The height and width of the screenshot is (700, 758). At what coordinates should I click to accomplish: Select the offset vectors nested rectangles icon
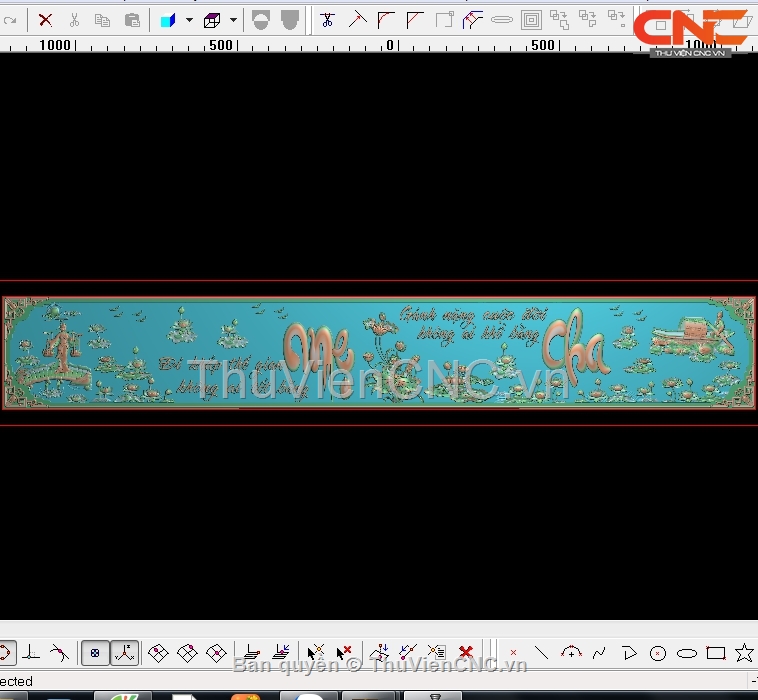coord(531,20)
